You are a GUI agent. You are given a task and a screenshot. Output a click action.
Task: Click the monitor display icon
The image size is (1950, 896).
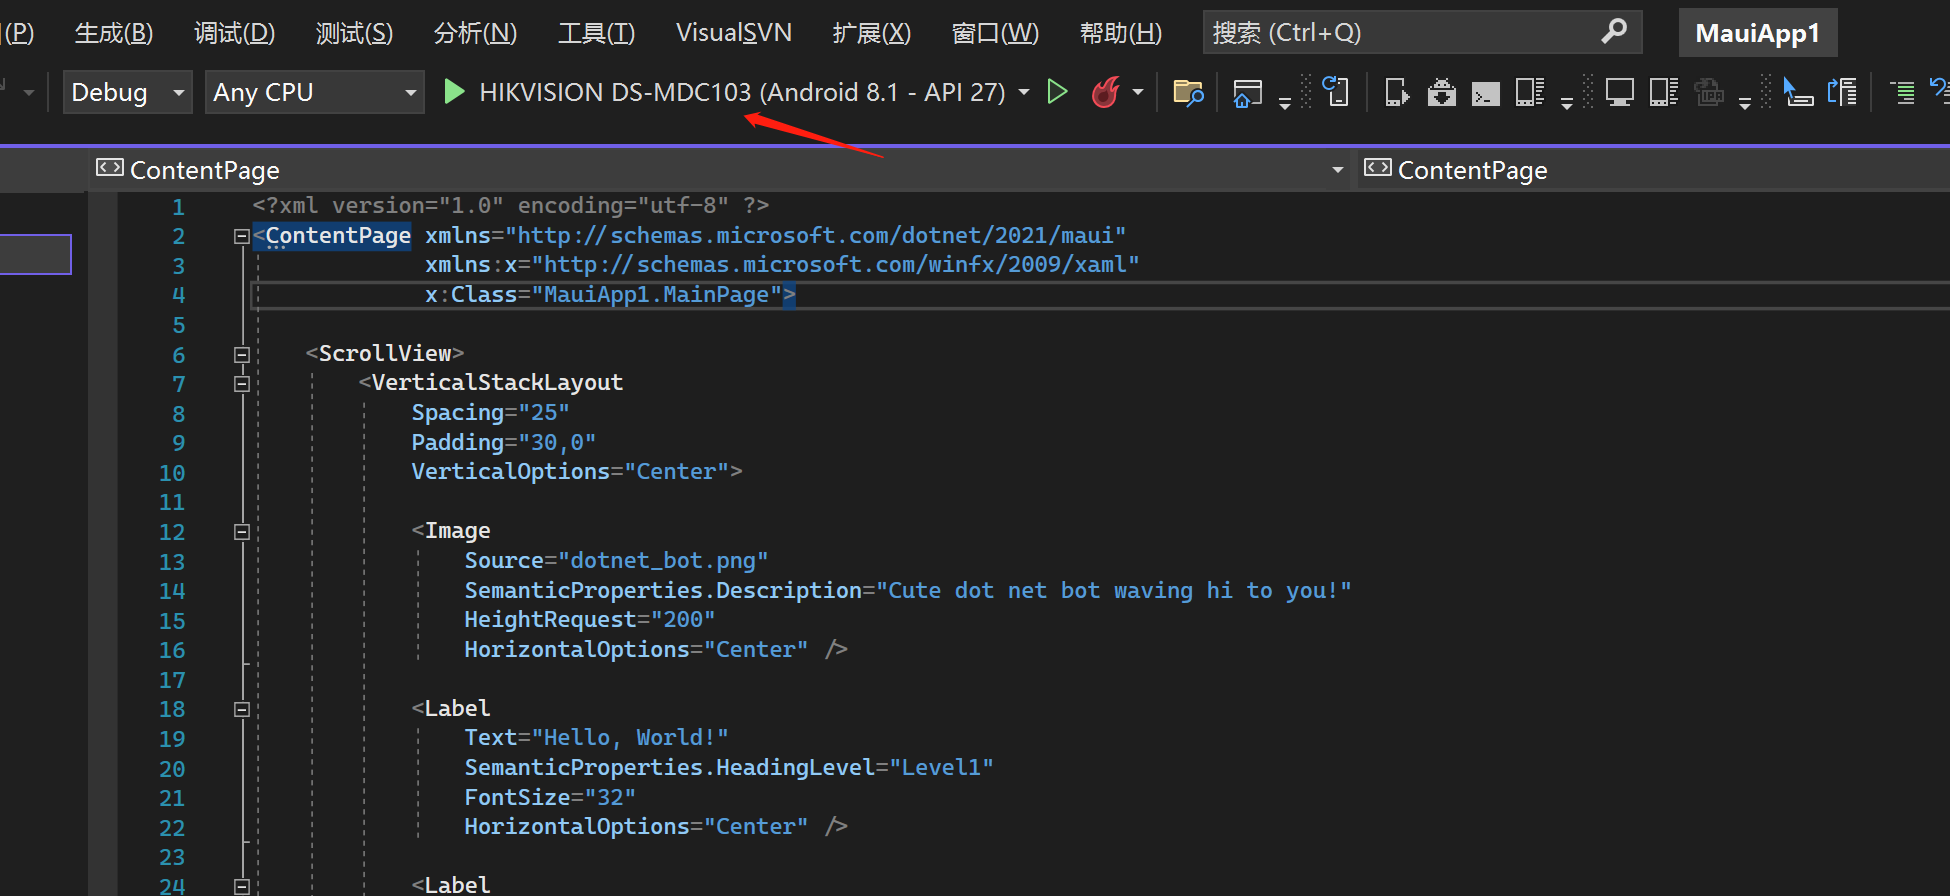[x=1619, y=93]
